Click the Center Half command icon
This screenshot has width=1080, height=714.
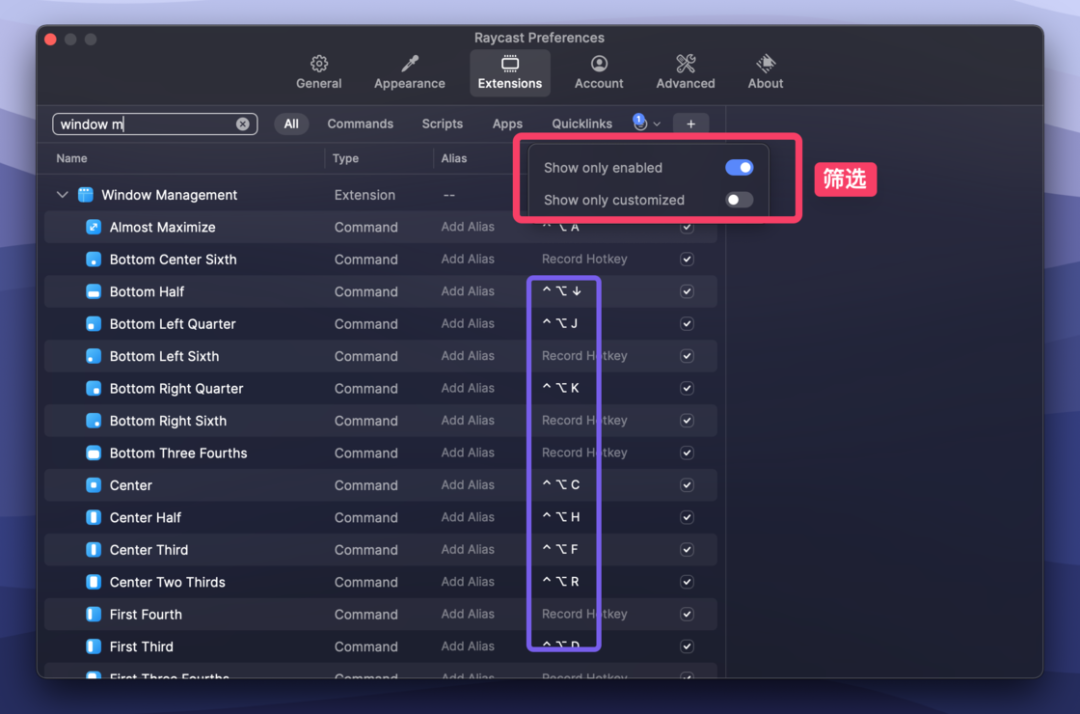(94, 518)
